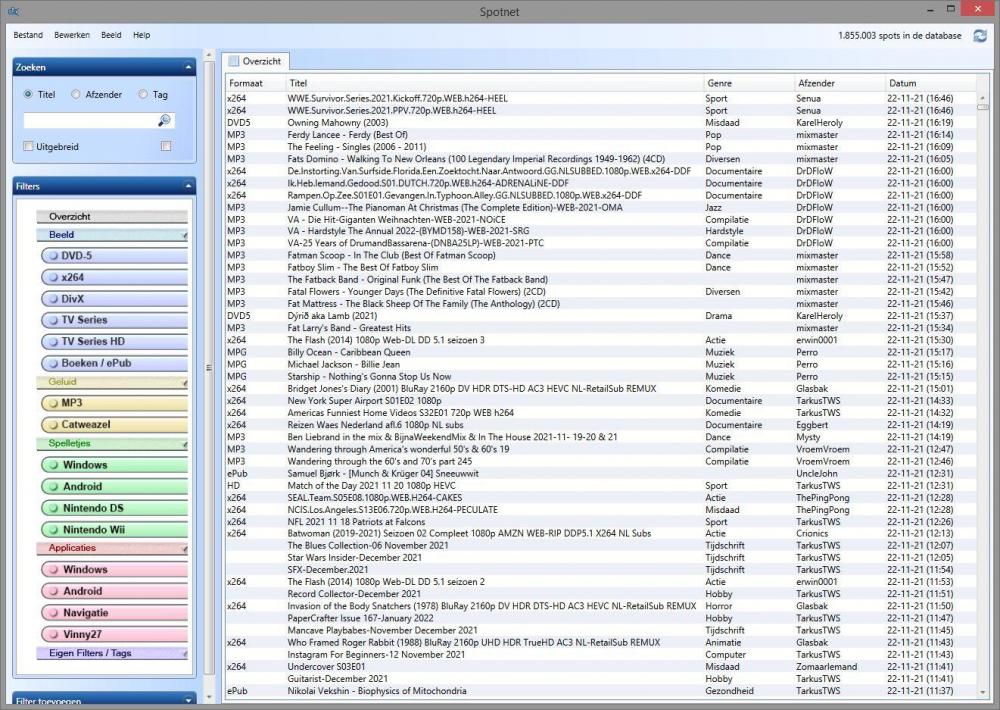This screenshot has width=1000, height=710.
Task: Collapse the Filters panel
Action: click(188, 187)
